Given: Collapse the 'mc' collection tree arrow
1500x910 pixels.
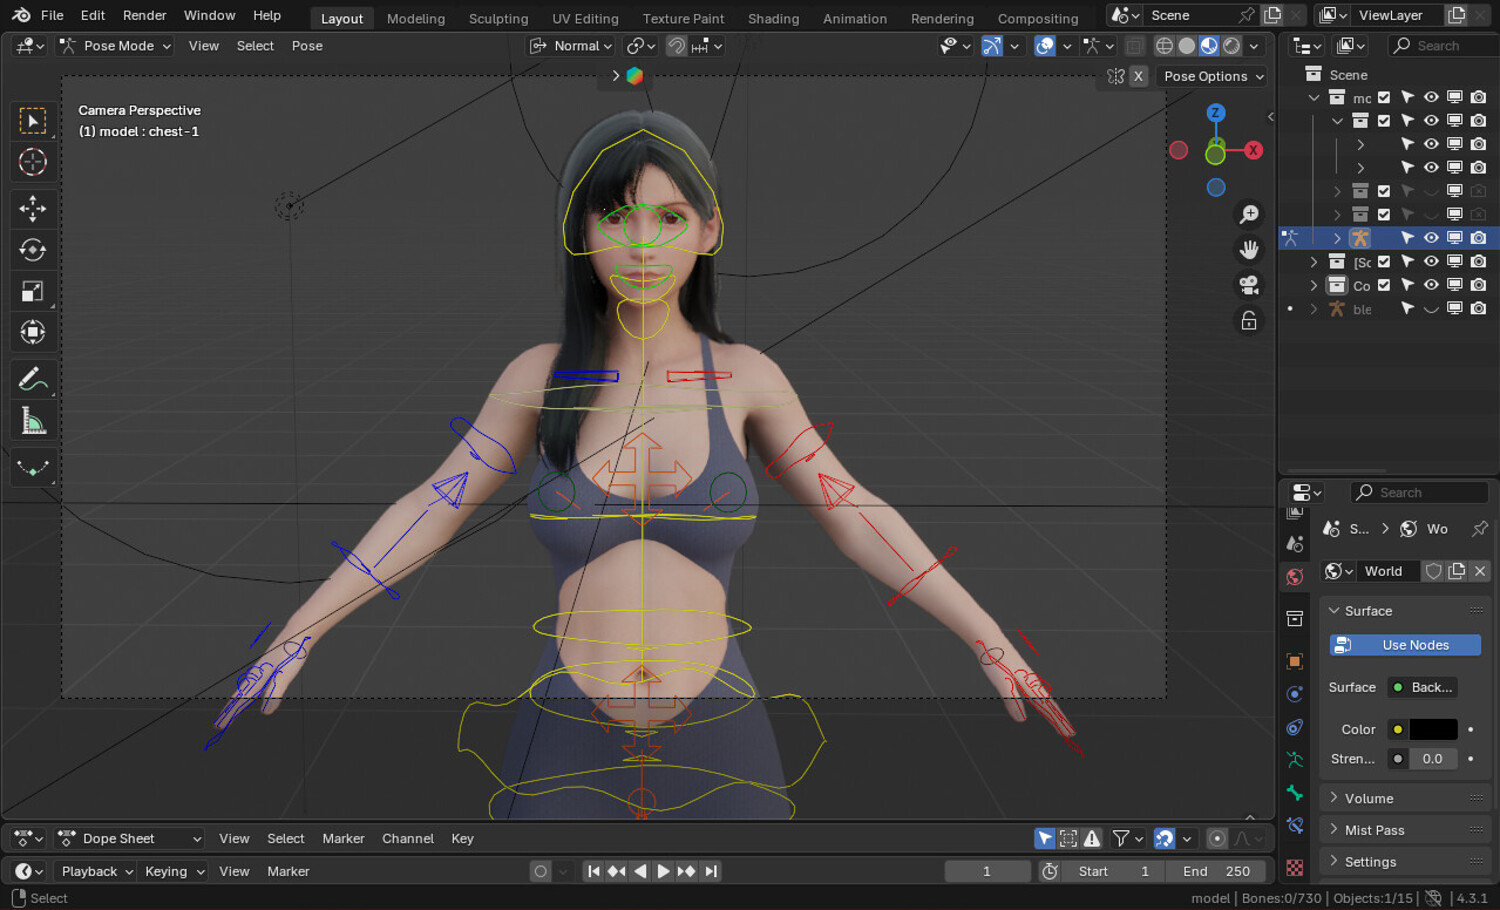Looking at the screenshot, I should point(1314,97).
